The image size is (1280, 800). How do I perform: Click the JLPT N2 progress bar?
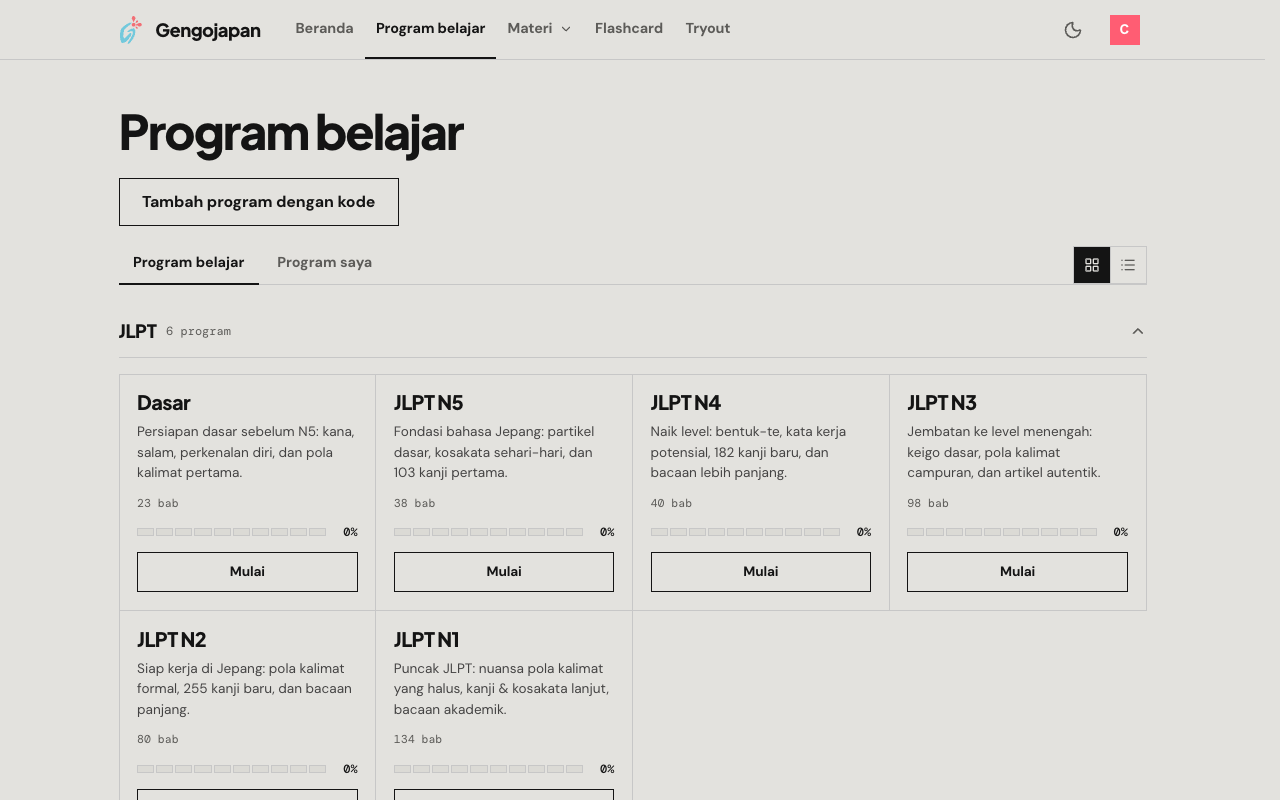click(232, 769)
